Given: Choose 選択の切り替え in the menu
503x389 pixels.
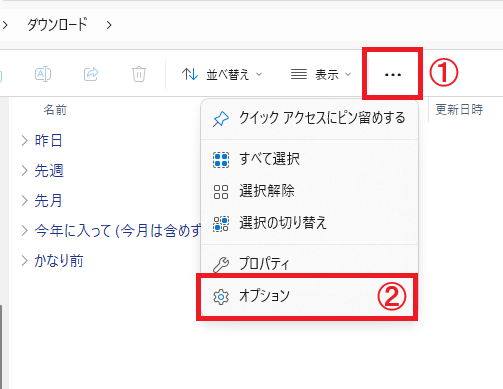Looking at the screenshot, I should coord(309,223).
